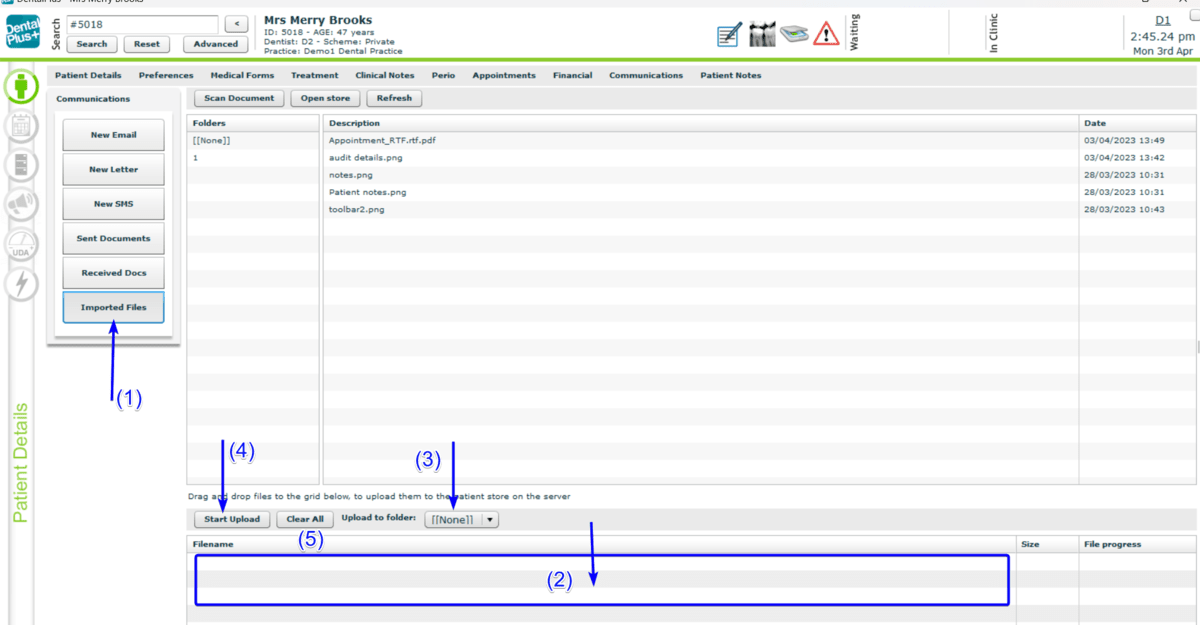Click the lightning bolt sidebar icon
Image resolution: width=1200 pixels, height=625 pixels.
pyautogui.click(x=21, y=284)
